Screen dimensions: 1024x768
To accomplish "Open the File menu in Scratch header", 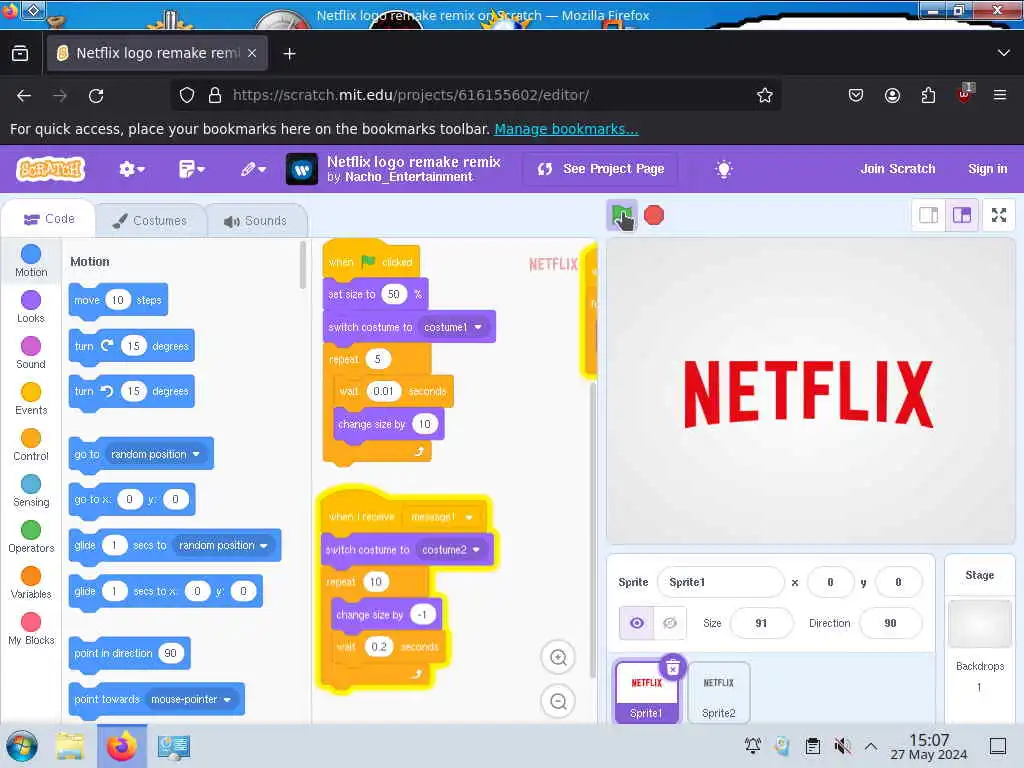I will coord(191,169).
